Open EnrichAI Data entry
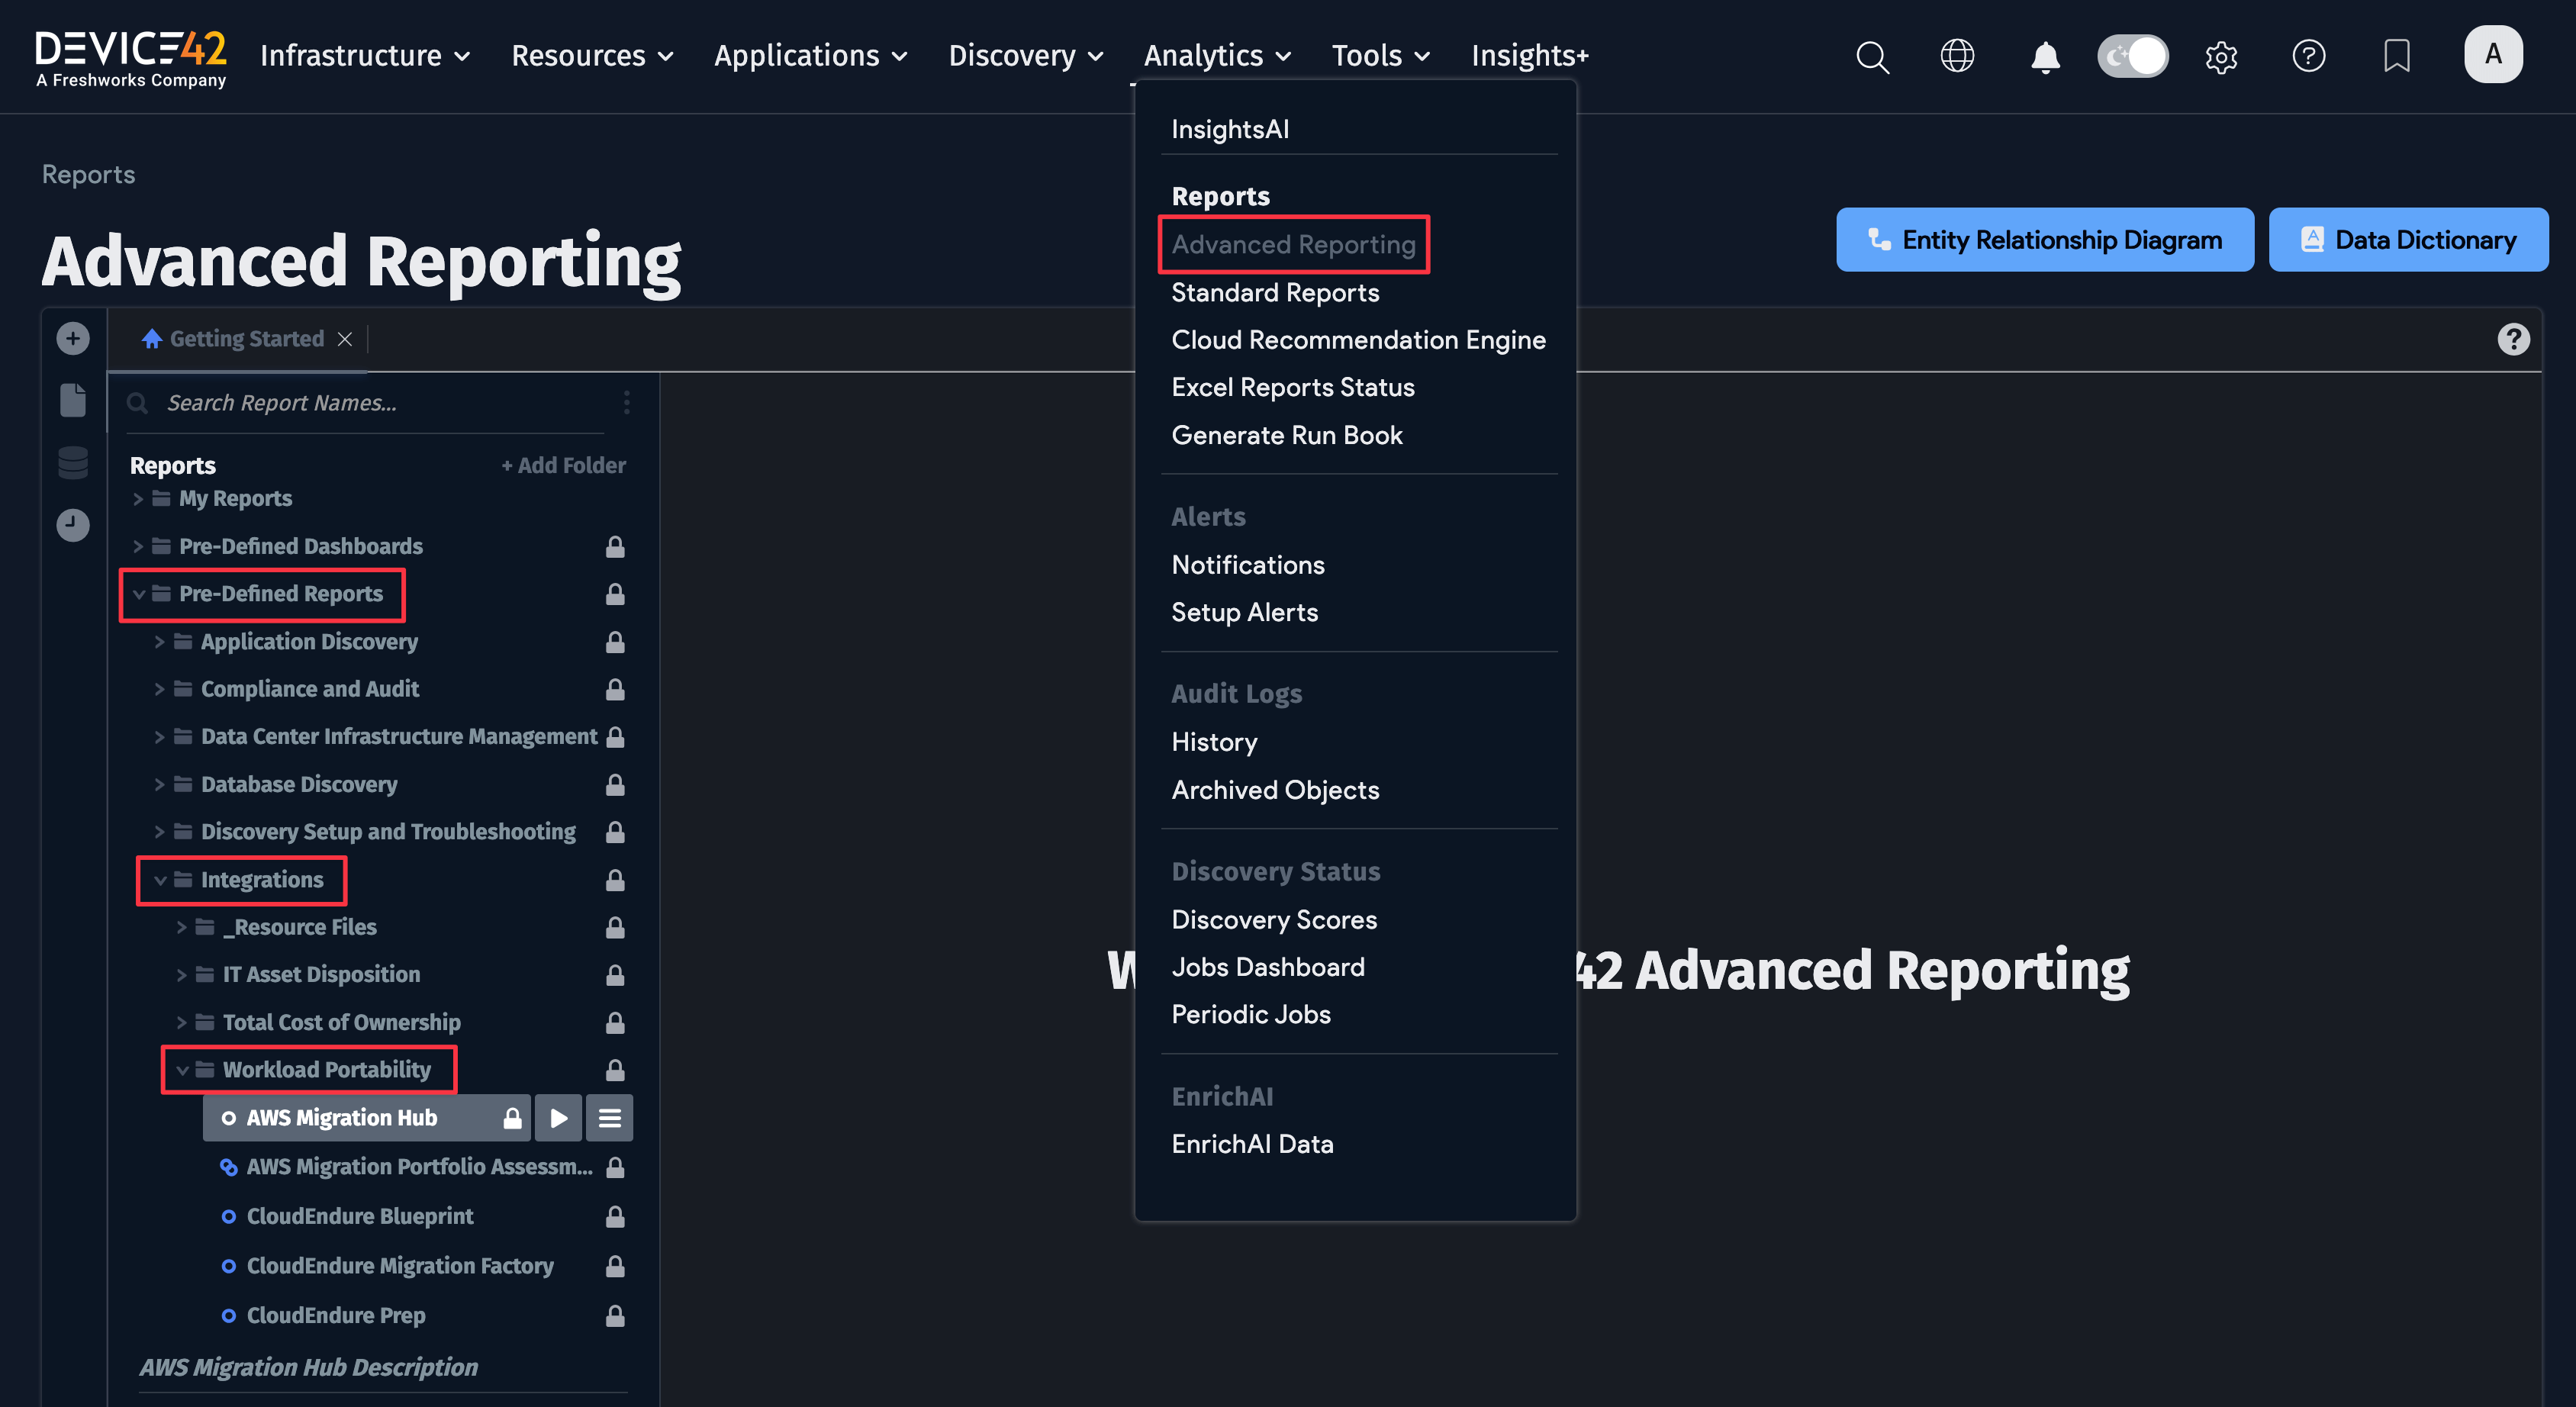Screen dimensions: 2576x1407 (x=1252, y=1144)
